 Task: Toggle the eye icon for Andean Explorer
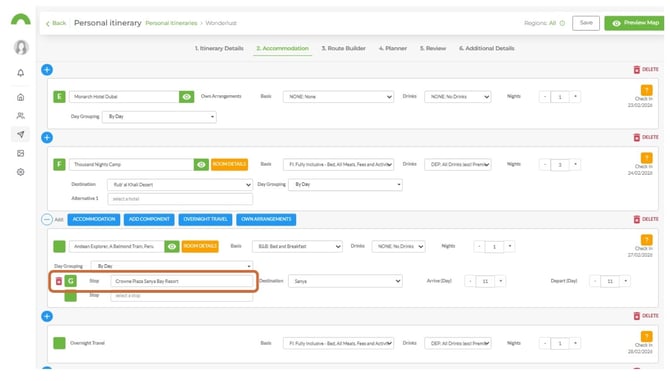(172, 246)
